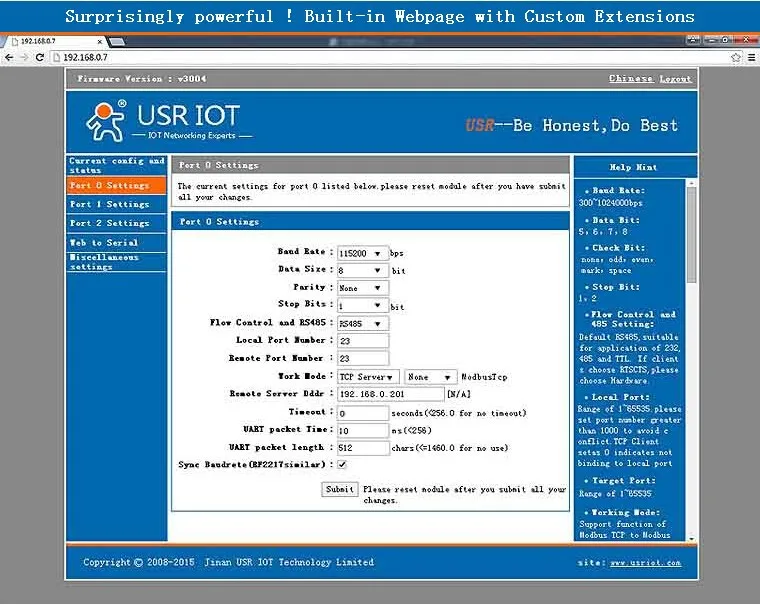Open the Baud Rate 115200 dropdown
The height and width of the screenshot is (605, 760).
(363, 253)
